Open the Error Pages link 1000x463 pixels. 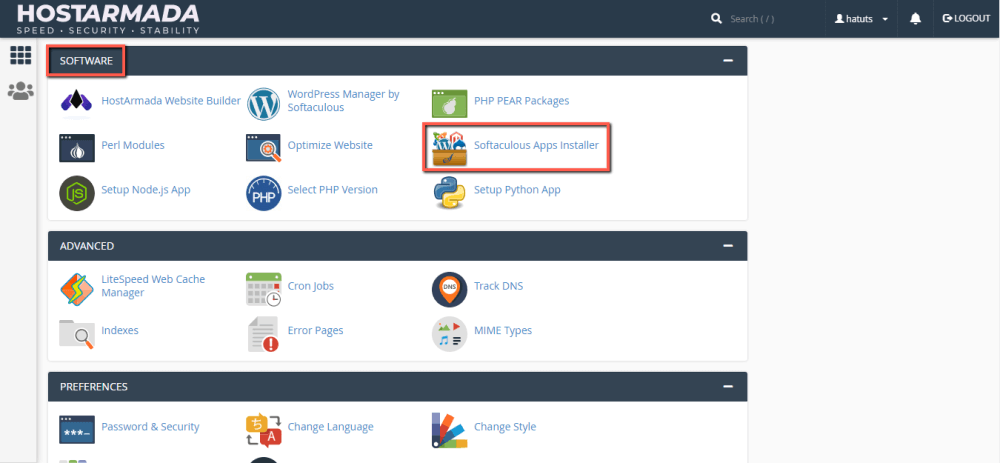point(315,330)
